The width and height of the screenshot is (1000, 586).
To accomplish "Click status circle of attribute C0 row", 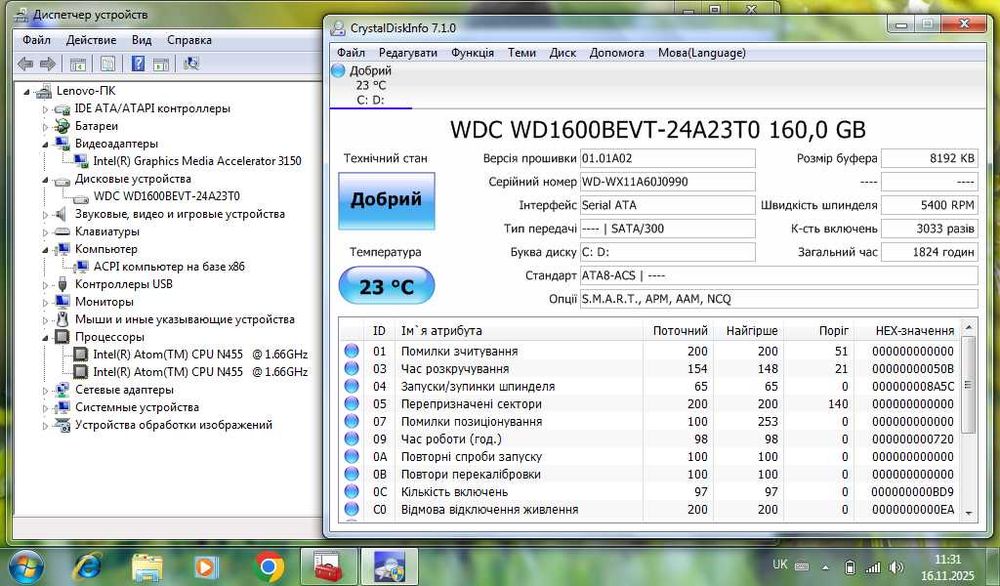I will pos(351,509).
